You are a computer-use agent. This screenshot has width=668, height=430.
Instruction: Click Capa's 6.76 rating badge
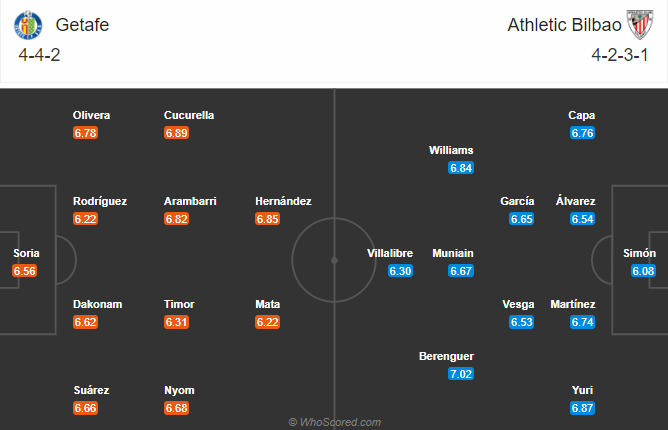582,133
